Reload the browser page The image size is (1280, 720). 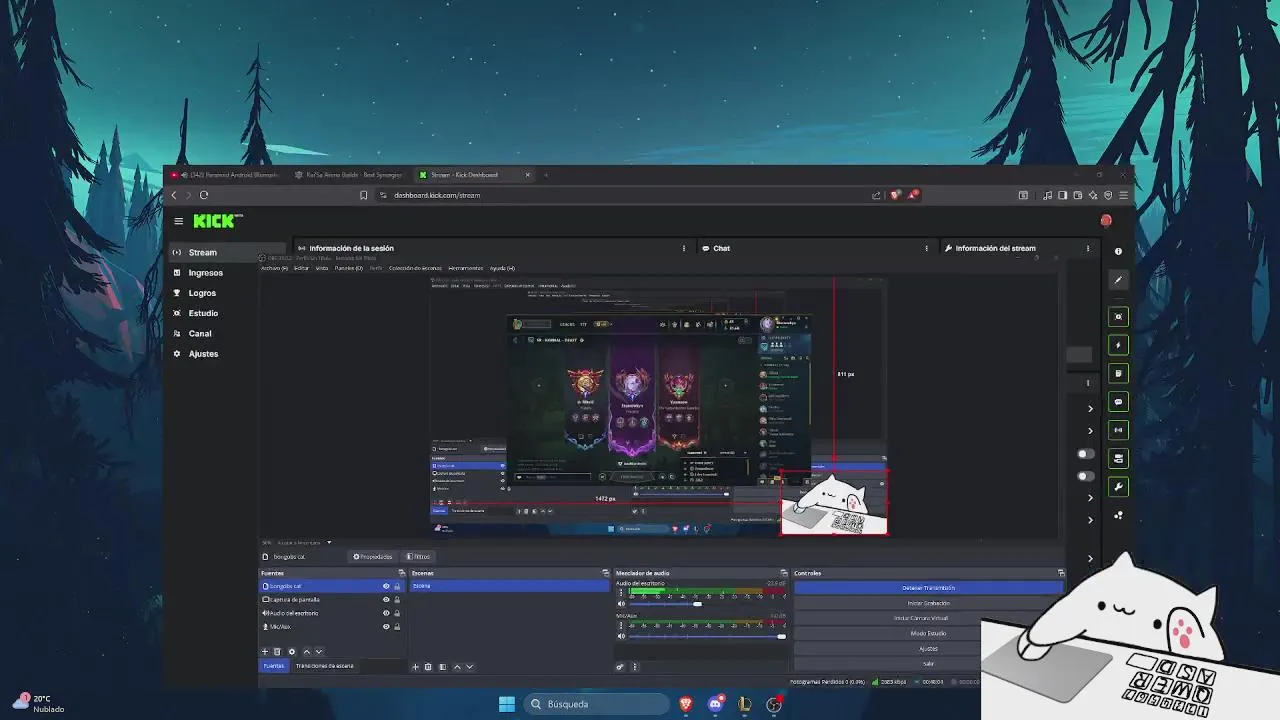[x=204, y=195]
